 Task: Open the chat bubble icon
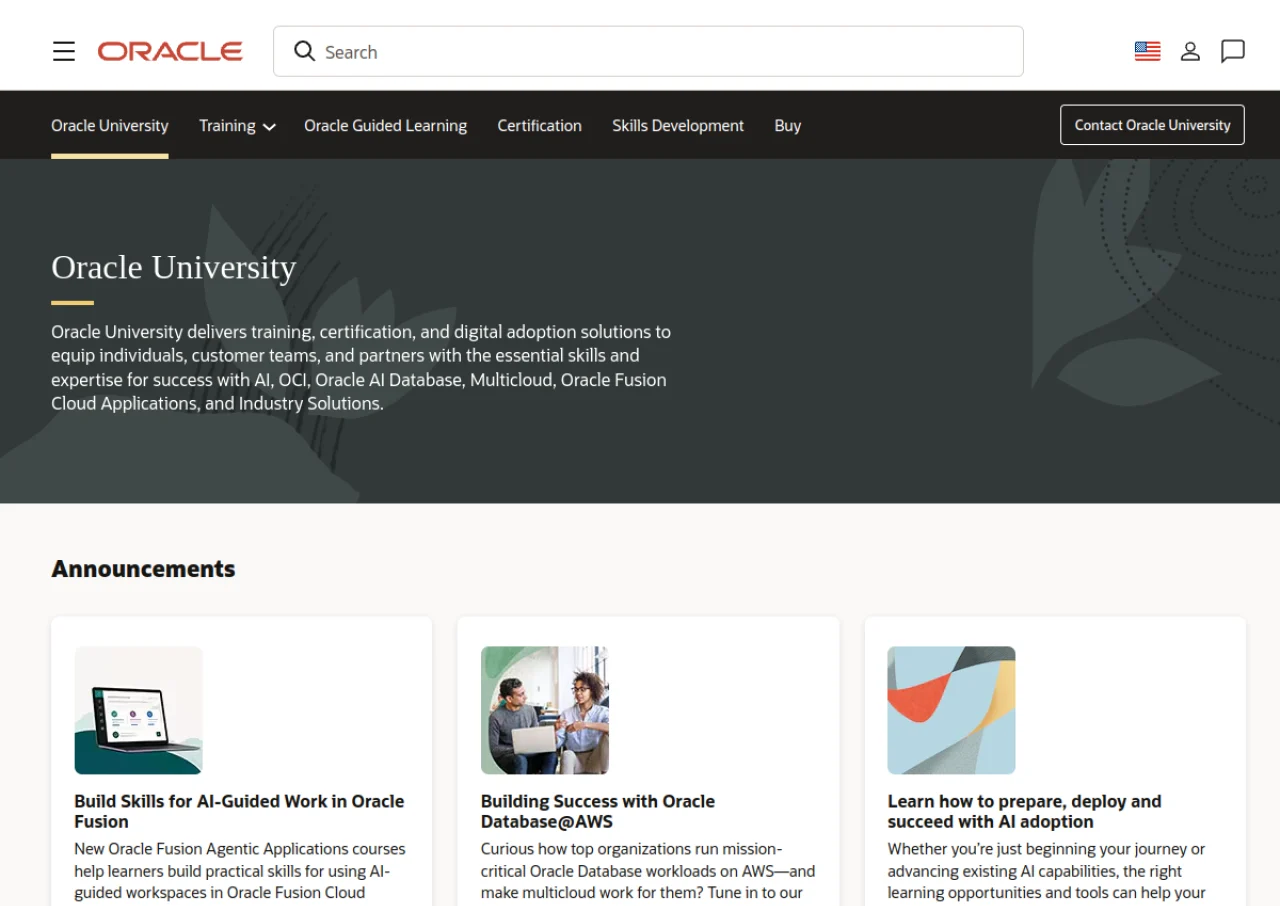[x=1233, y=51]
